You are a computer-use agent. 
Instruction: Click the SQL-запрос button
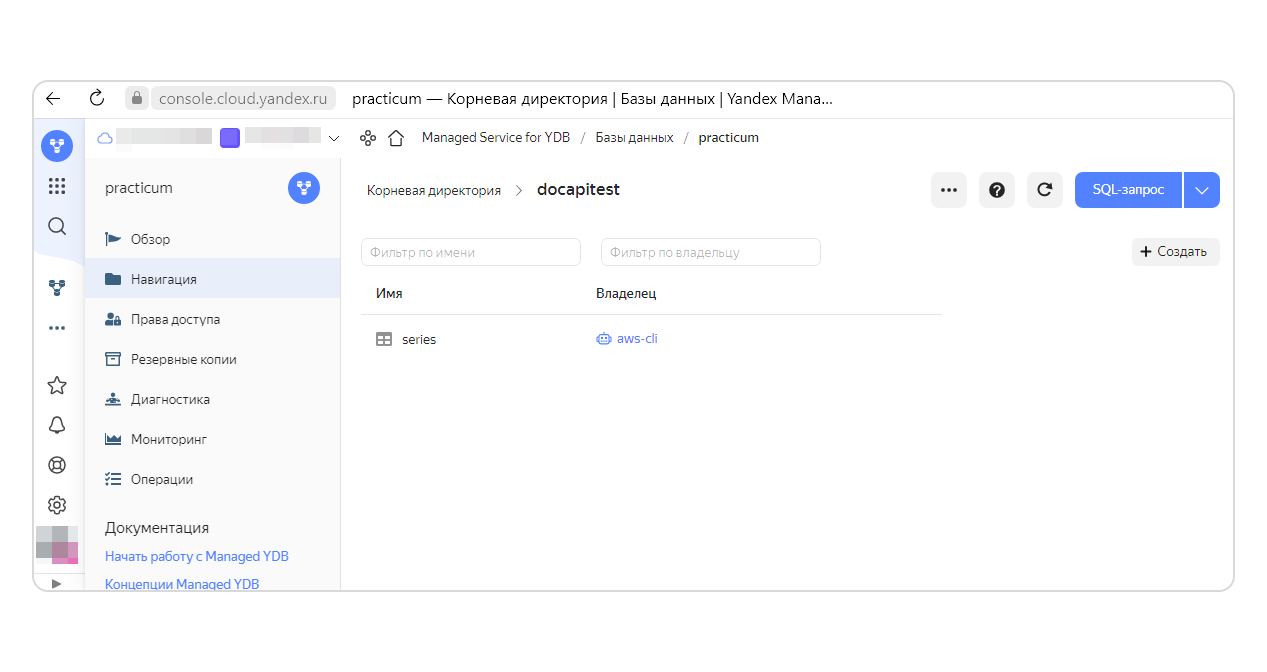[x=1128, y=190]
